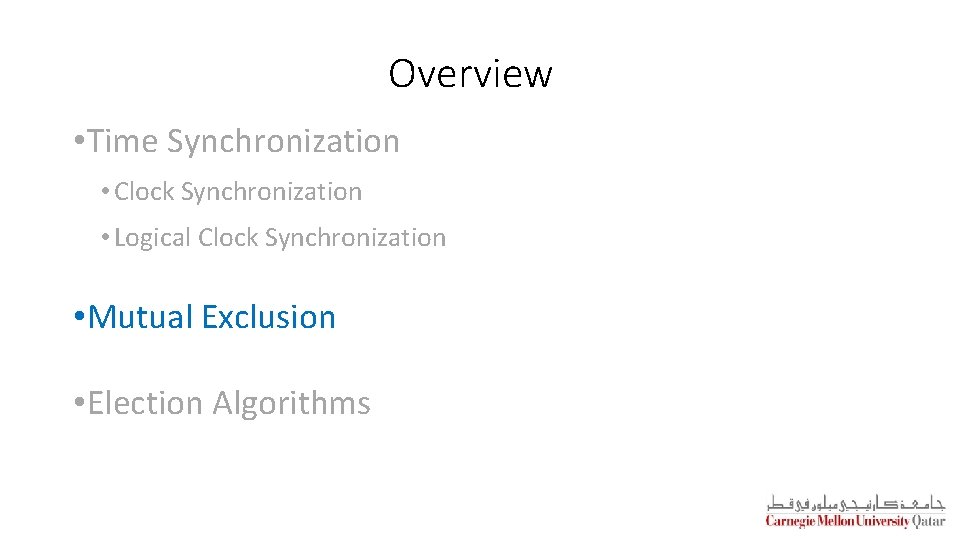Click the word Qatar in logo

pyautogui.click(x=928, y=522)
